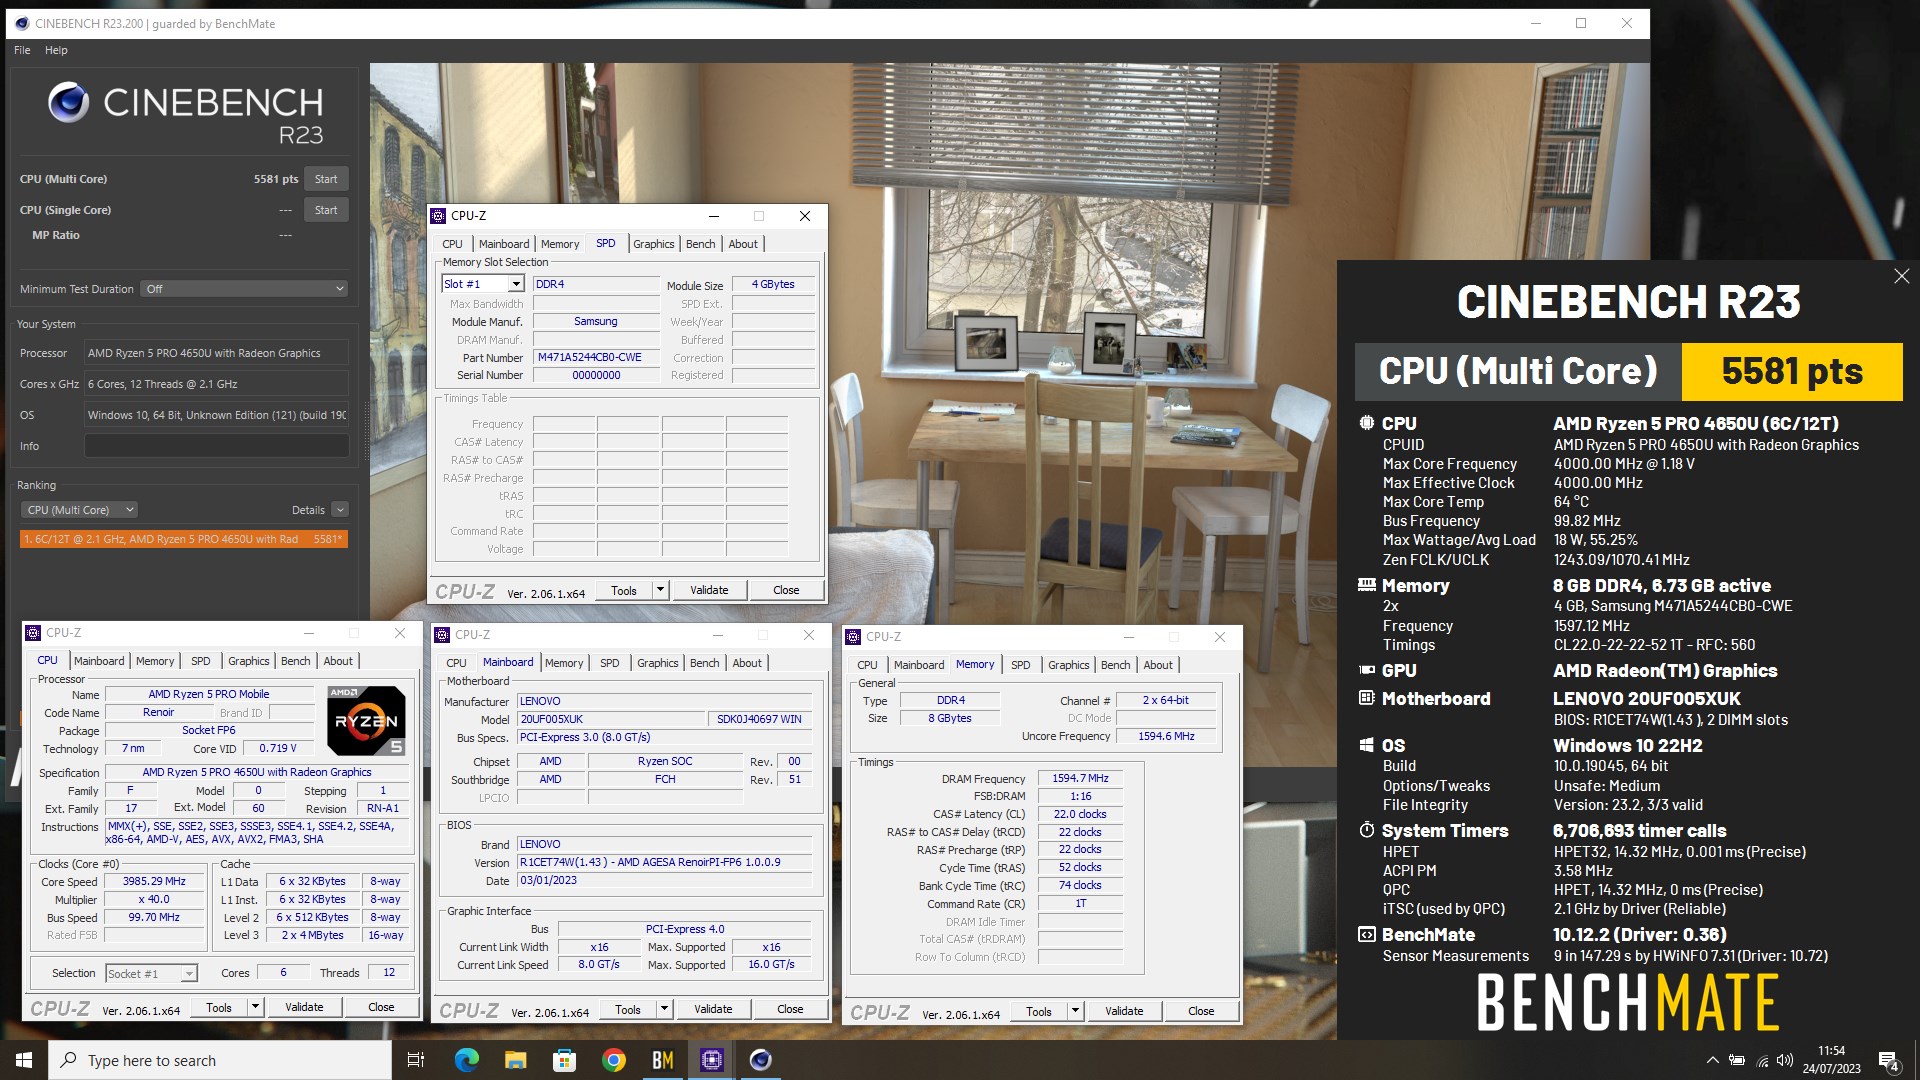Launch Microsoft Edge from taskbar
The height and width of the screenshot is (1080, 1920).
[x=466, y=1060]
